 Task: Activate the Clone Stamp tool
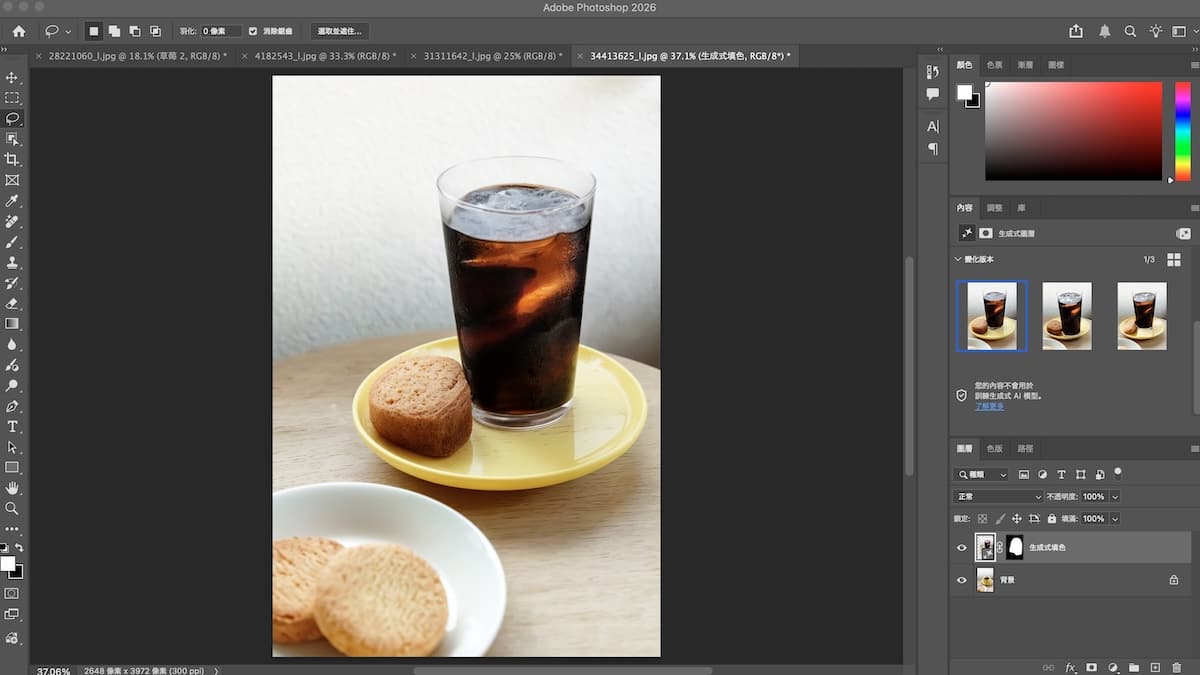tap(12, 262)
